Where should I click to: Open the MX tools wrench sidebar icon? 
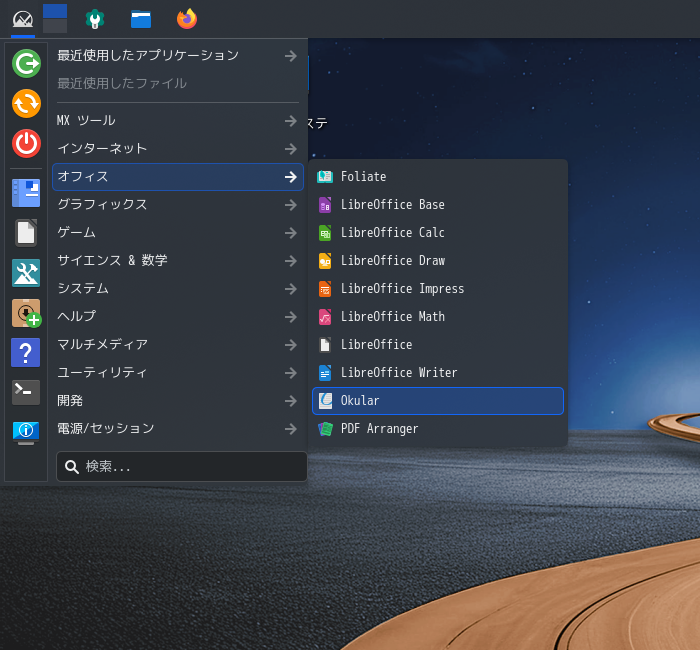(26, 273)
